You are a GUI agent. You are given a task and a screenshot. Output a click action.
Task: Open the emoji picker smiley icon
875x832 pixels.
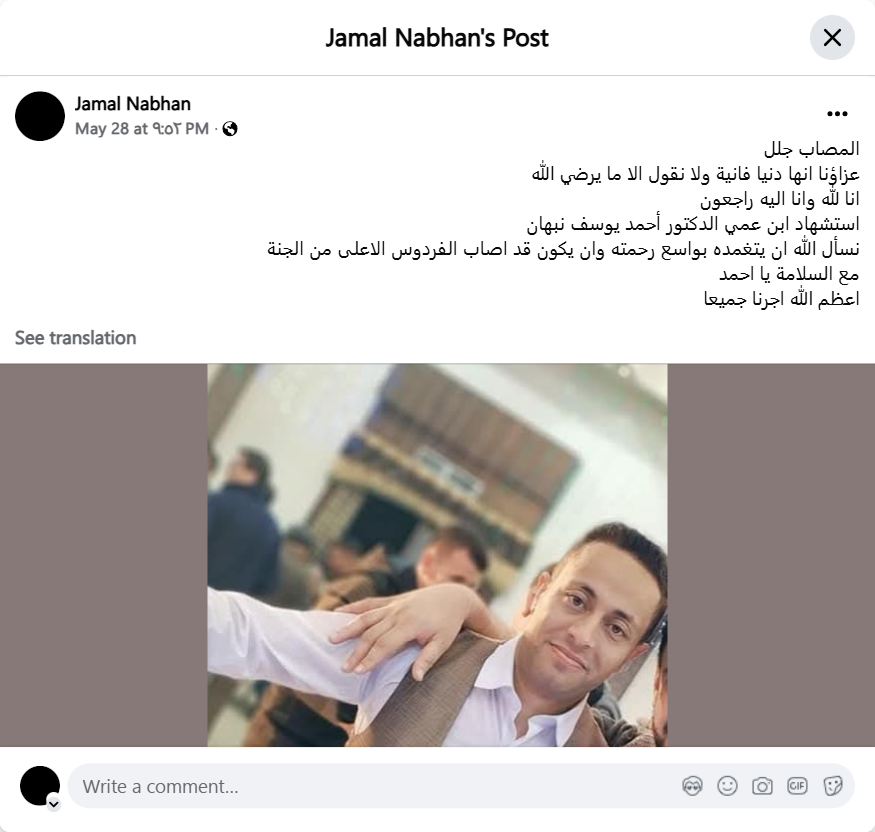pyautogui.click(x=727, y=786)
